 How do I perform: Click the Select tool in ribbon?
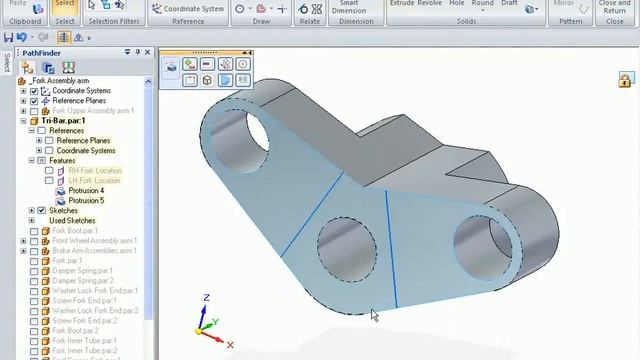[x=65, y=7]
